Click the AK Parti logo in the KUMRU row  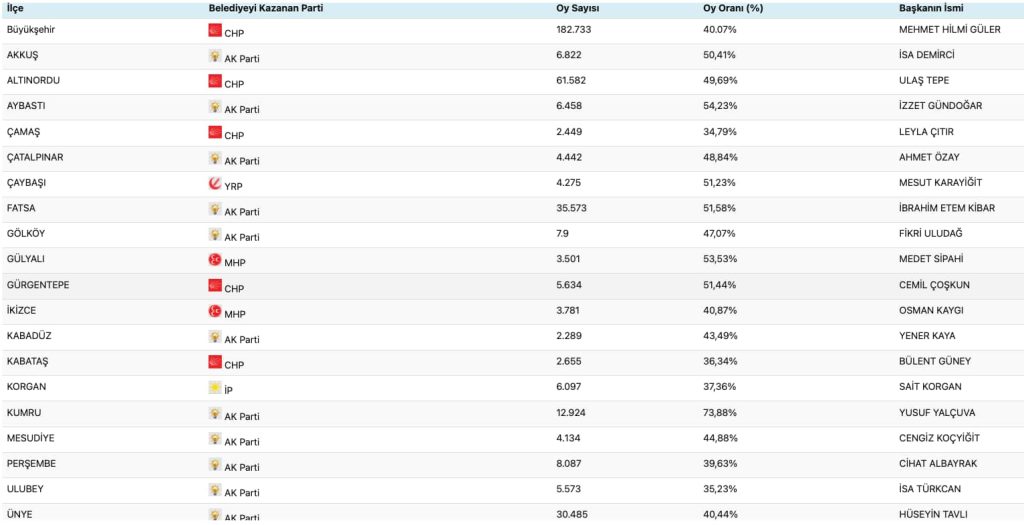point(215,413)
